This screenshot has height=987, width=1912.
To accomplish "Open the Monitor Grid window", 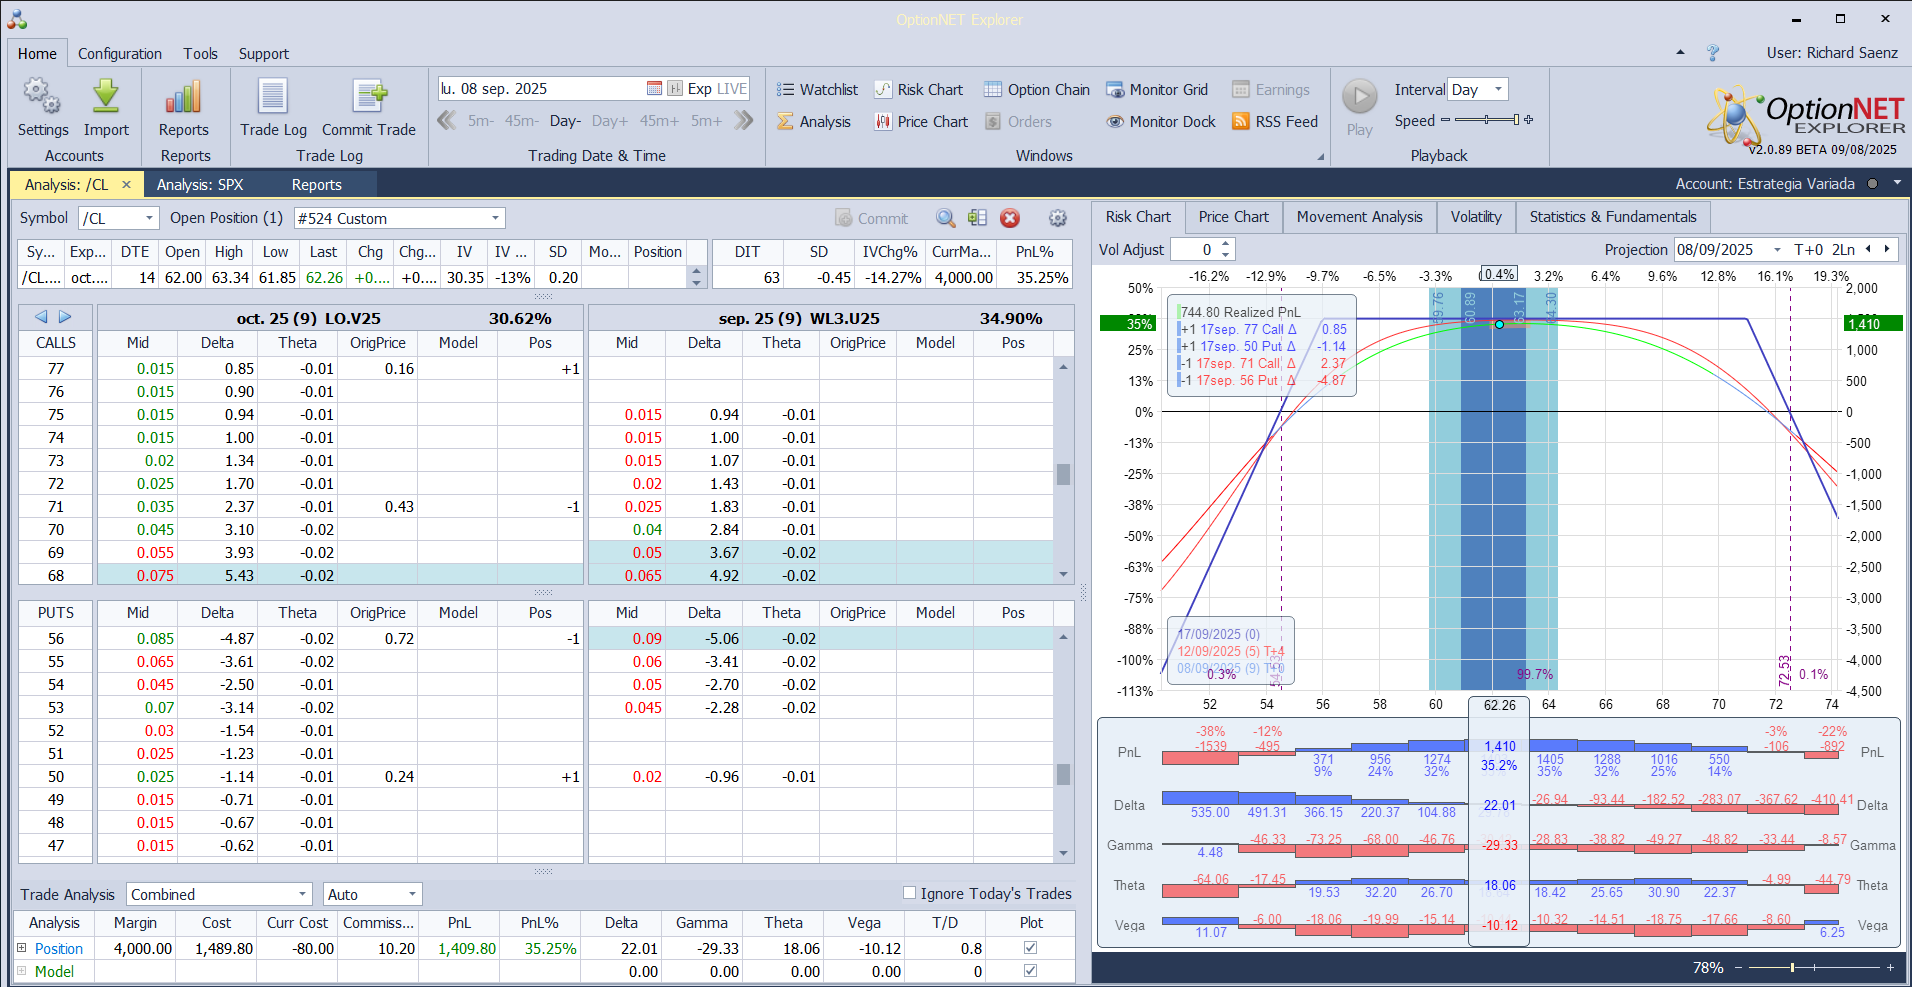I will click(1157, 90).
